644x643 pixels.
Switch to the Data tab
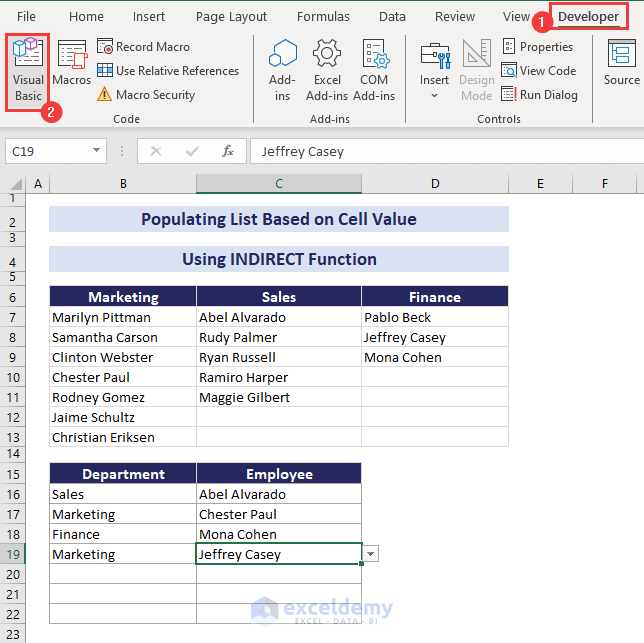392,16
